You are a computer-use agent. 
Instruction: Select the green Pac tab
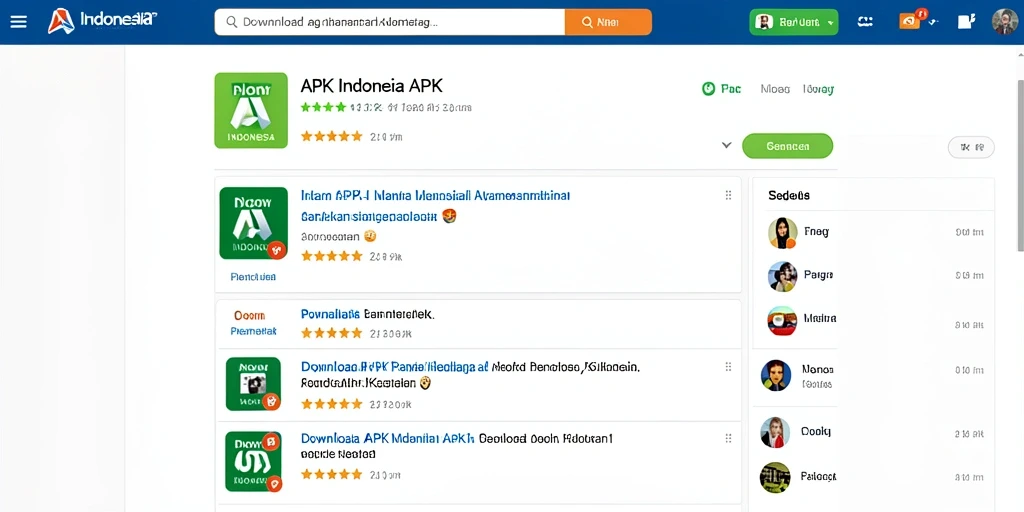[722, 89]
